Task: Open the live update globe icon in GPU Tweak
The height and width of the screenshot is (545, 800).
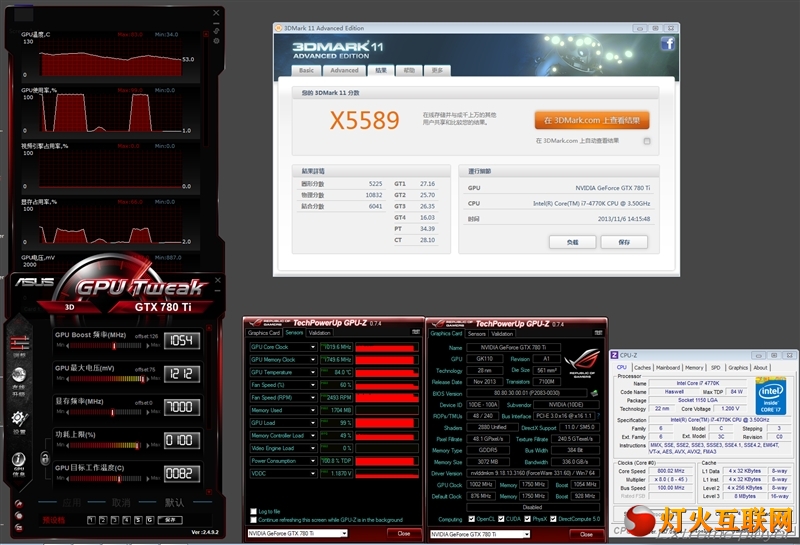Action: pos(19,376)
